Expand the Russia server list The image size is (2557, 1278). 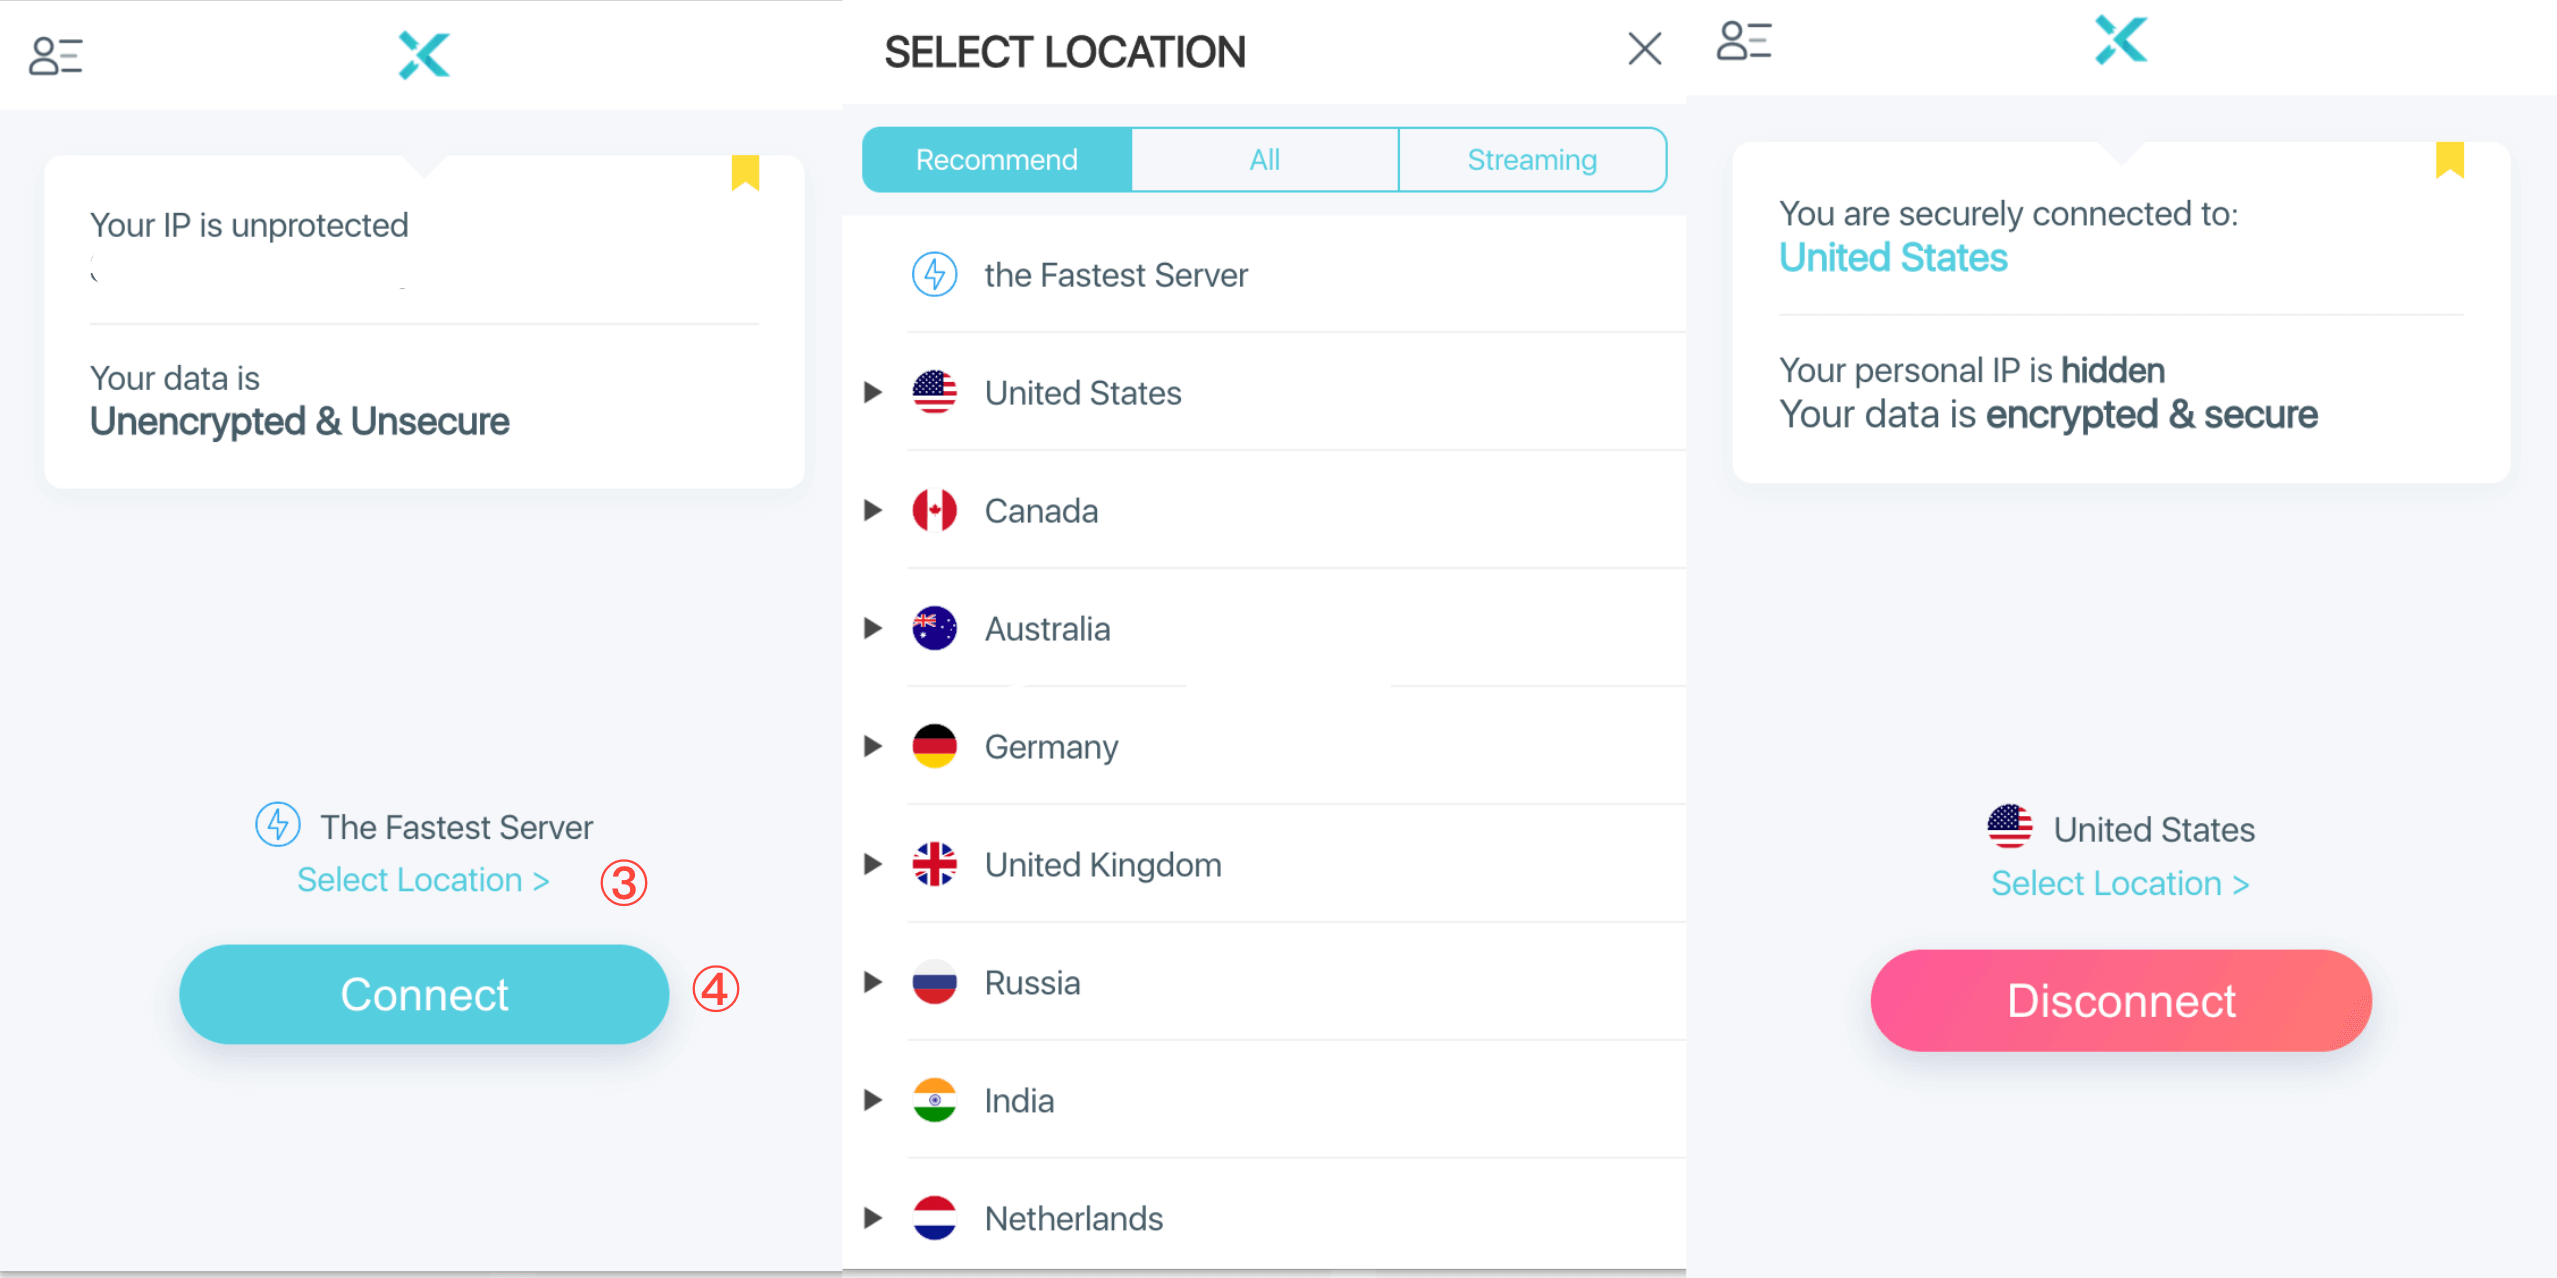[x=873, y=982]
